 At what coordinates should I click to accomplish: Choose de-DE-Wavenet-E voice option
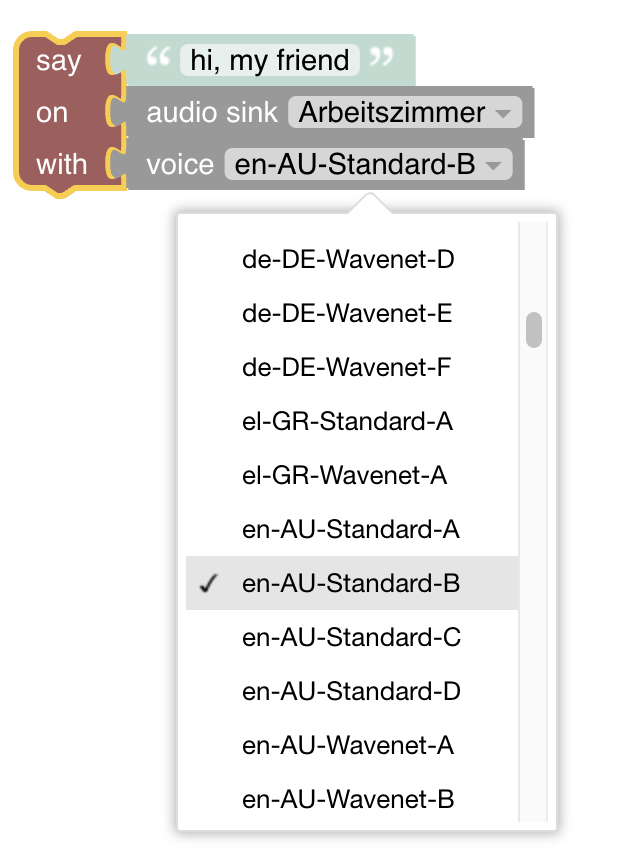[347, 314]
